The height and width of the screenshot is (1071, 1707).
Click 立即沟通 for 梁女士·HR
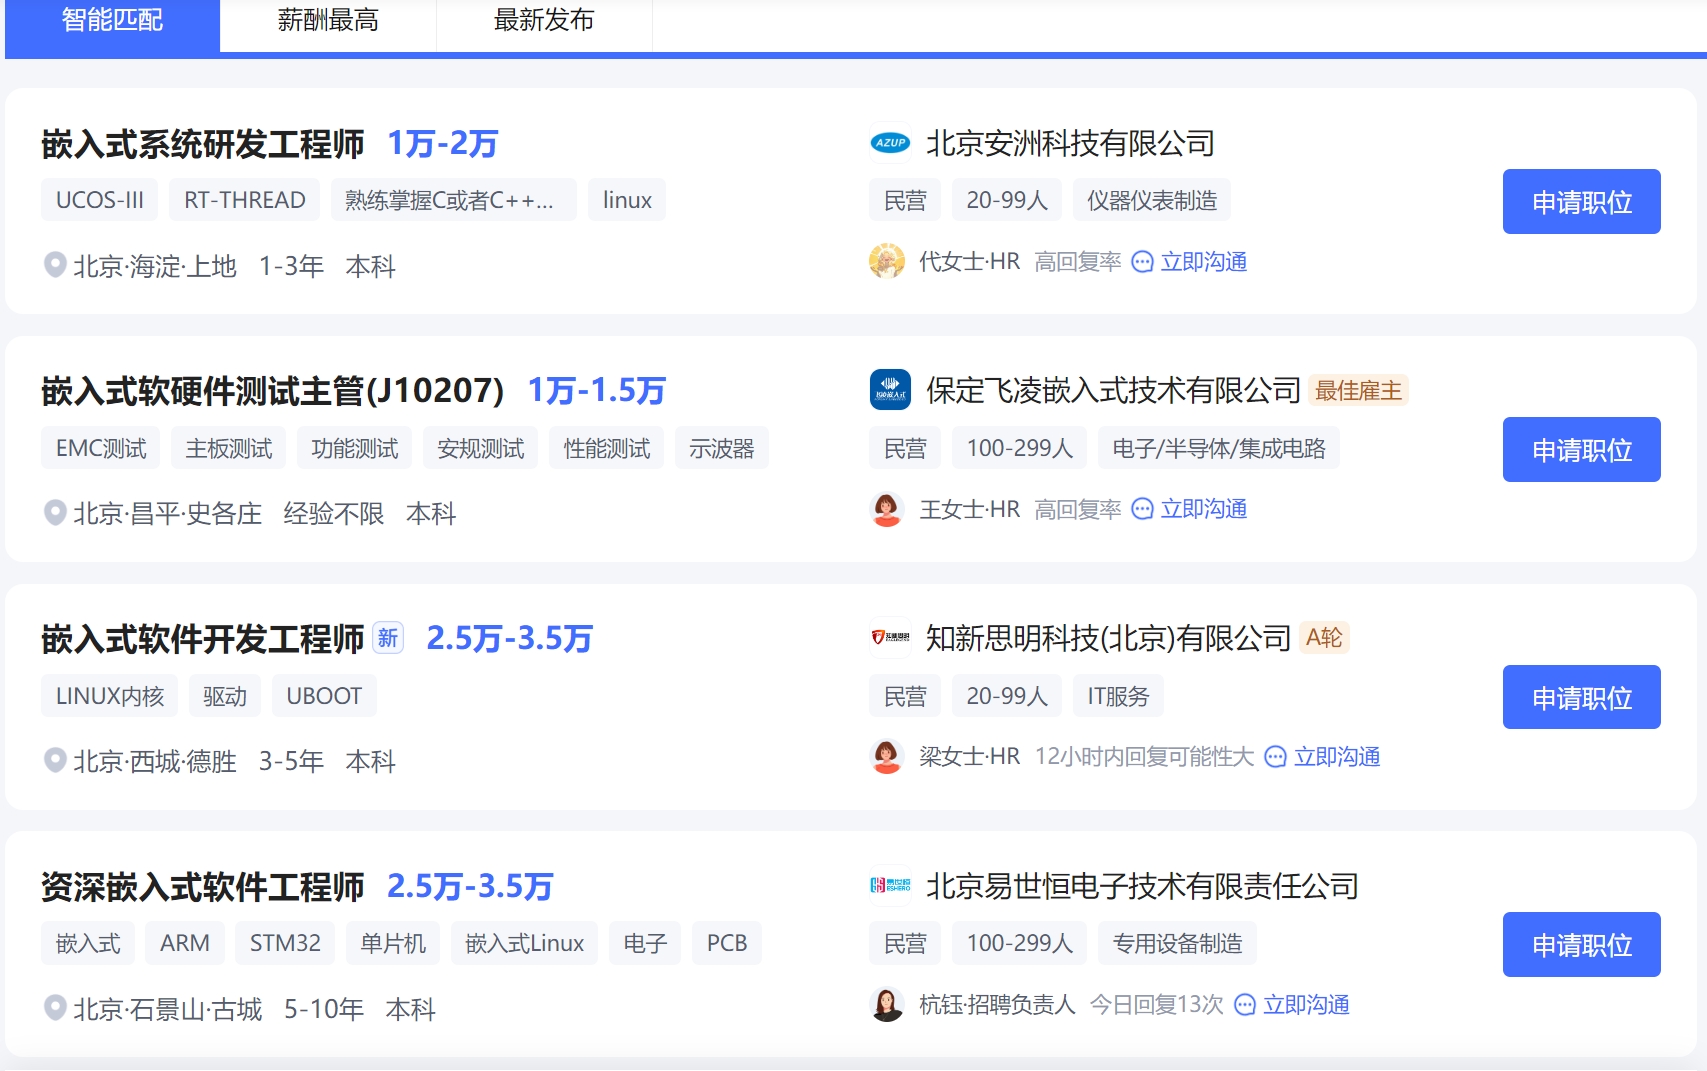coord(1337,757)
